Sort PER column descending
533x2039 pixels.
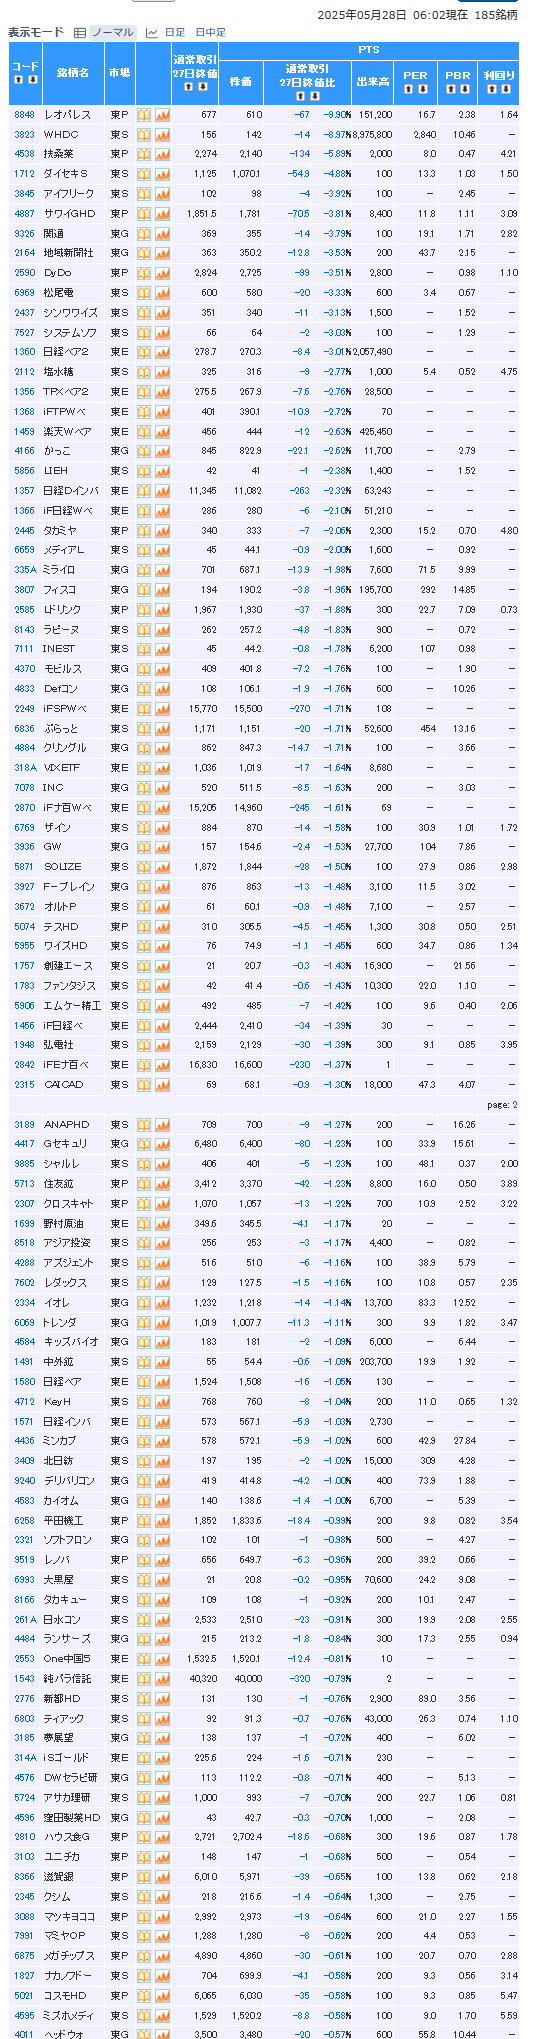[421, 89]
